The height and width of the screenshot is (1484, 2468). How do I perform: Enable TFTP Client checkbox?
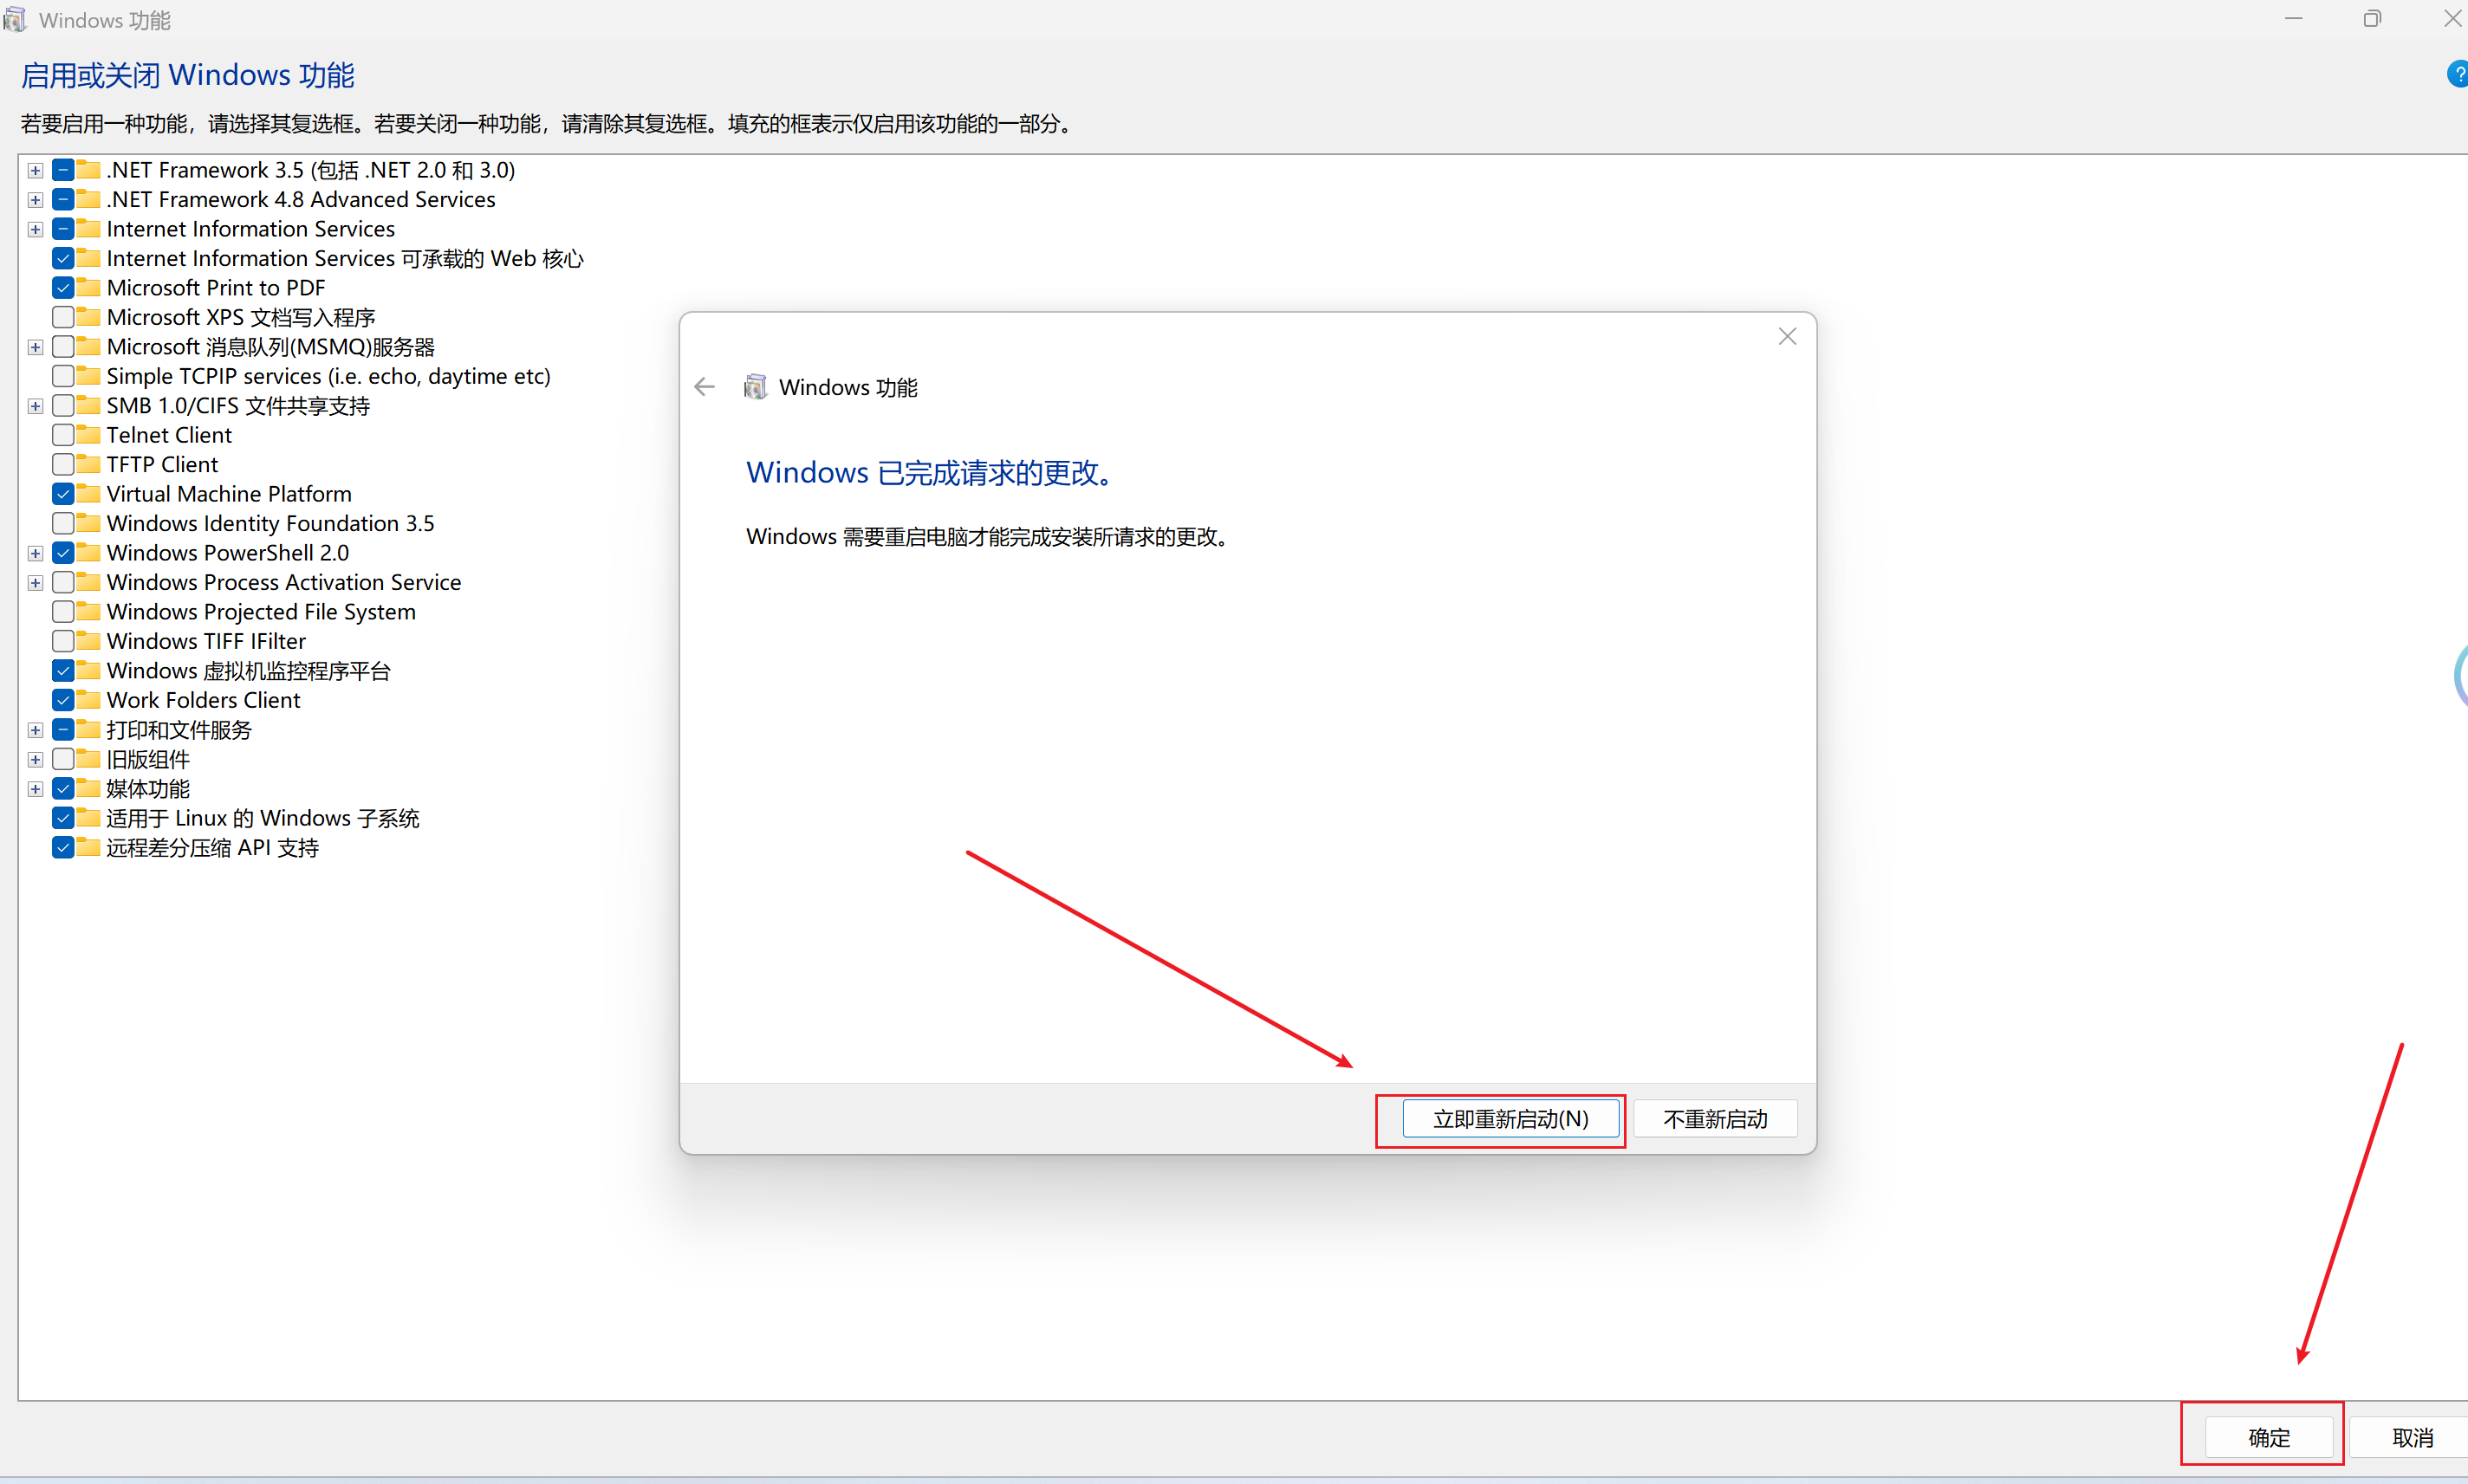[63, 464]
